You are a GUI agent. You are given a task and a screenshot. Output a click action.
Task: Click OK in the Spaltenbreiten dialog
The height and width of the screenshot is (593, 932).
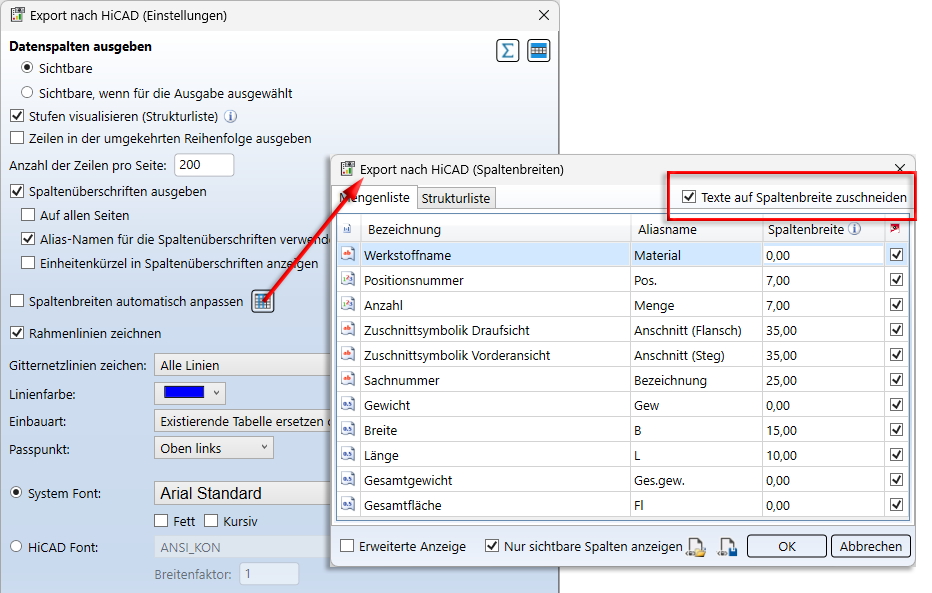[x=786, y=546]
